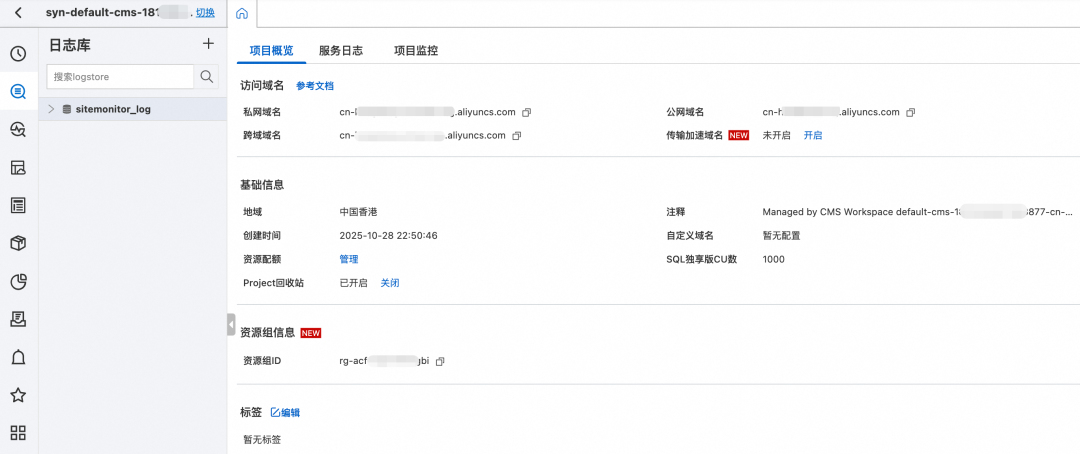Screen dimensions: 1080x454
Task: Select the sitemonitor_log logstore
Action: 113,109
